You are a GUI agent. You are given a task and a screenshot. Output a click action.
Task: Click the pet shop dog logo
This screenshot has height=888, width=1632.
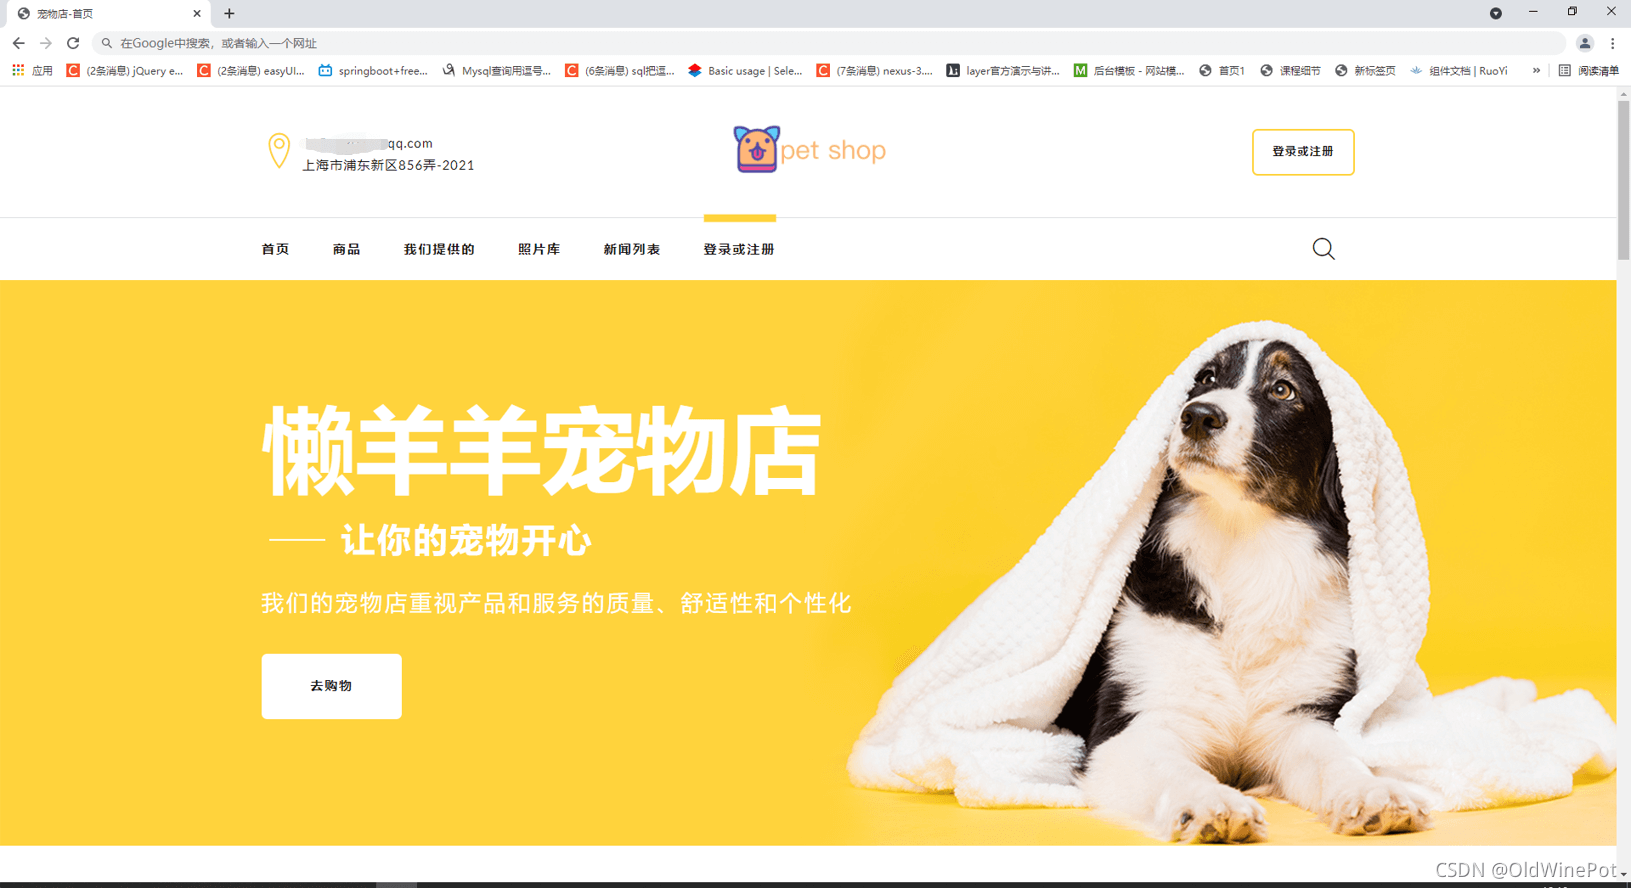tap(756, 150)
